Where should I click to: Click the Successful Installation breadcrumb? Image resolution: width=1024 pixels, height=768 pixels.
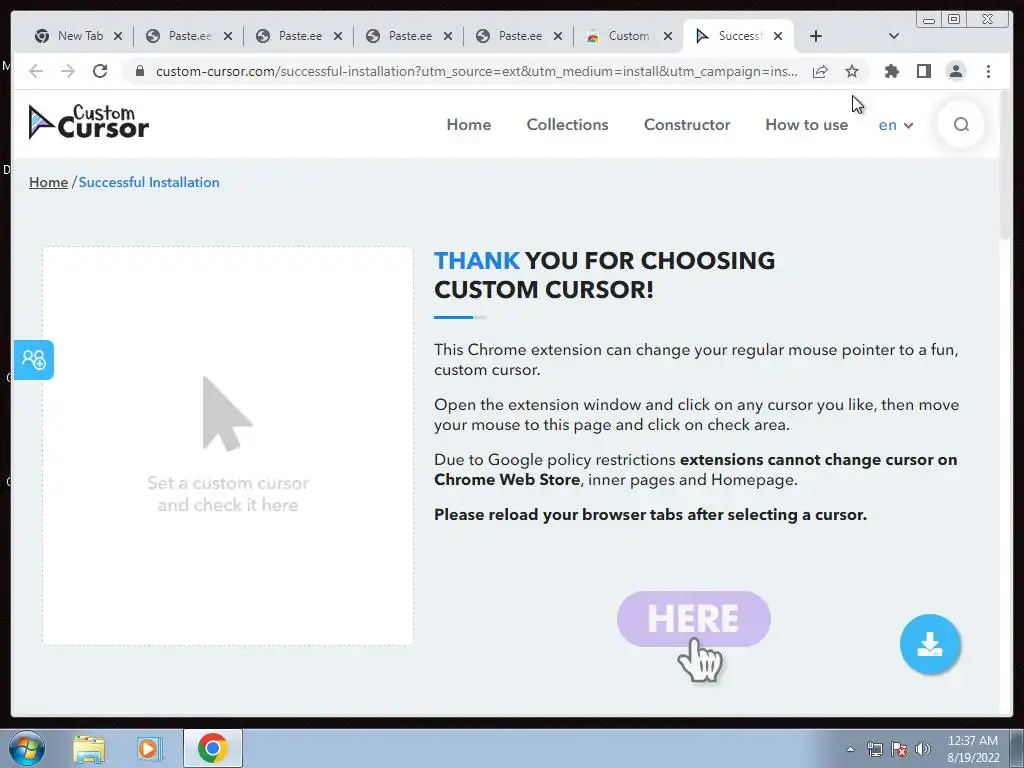pyautogui.click(x=149, y=182)
